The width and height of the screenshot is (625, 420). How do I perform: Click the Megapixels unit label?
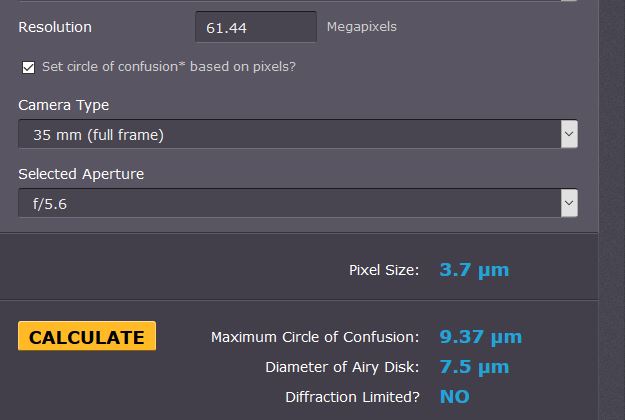point(361,27)
